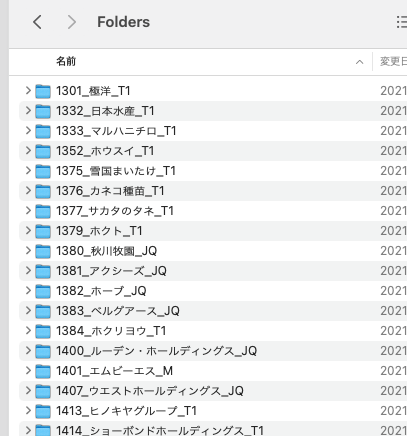Click folder icon of 1413_ヒノキヤグループ_T1
Image resolution: width=407 pixels, height=436 pixels.
click(43, 411)
